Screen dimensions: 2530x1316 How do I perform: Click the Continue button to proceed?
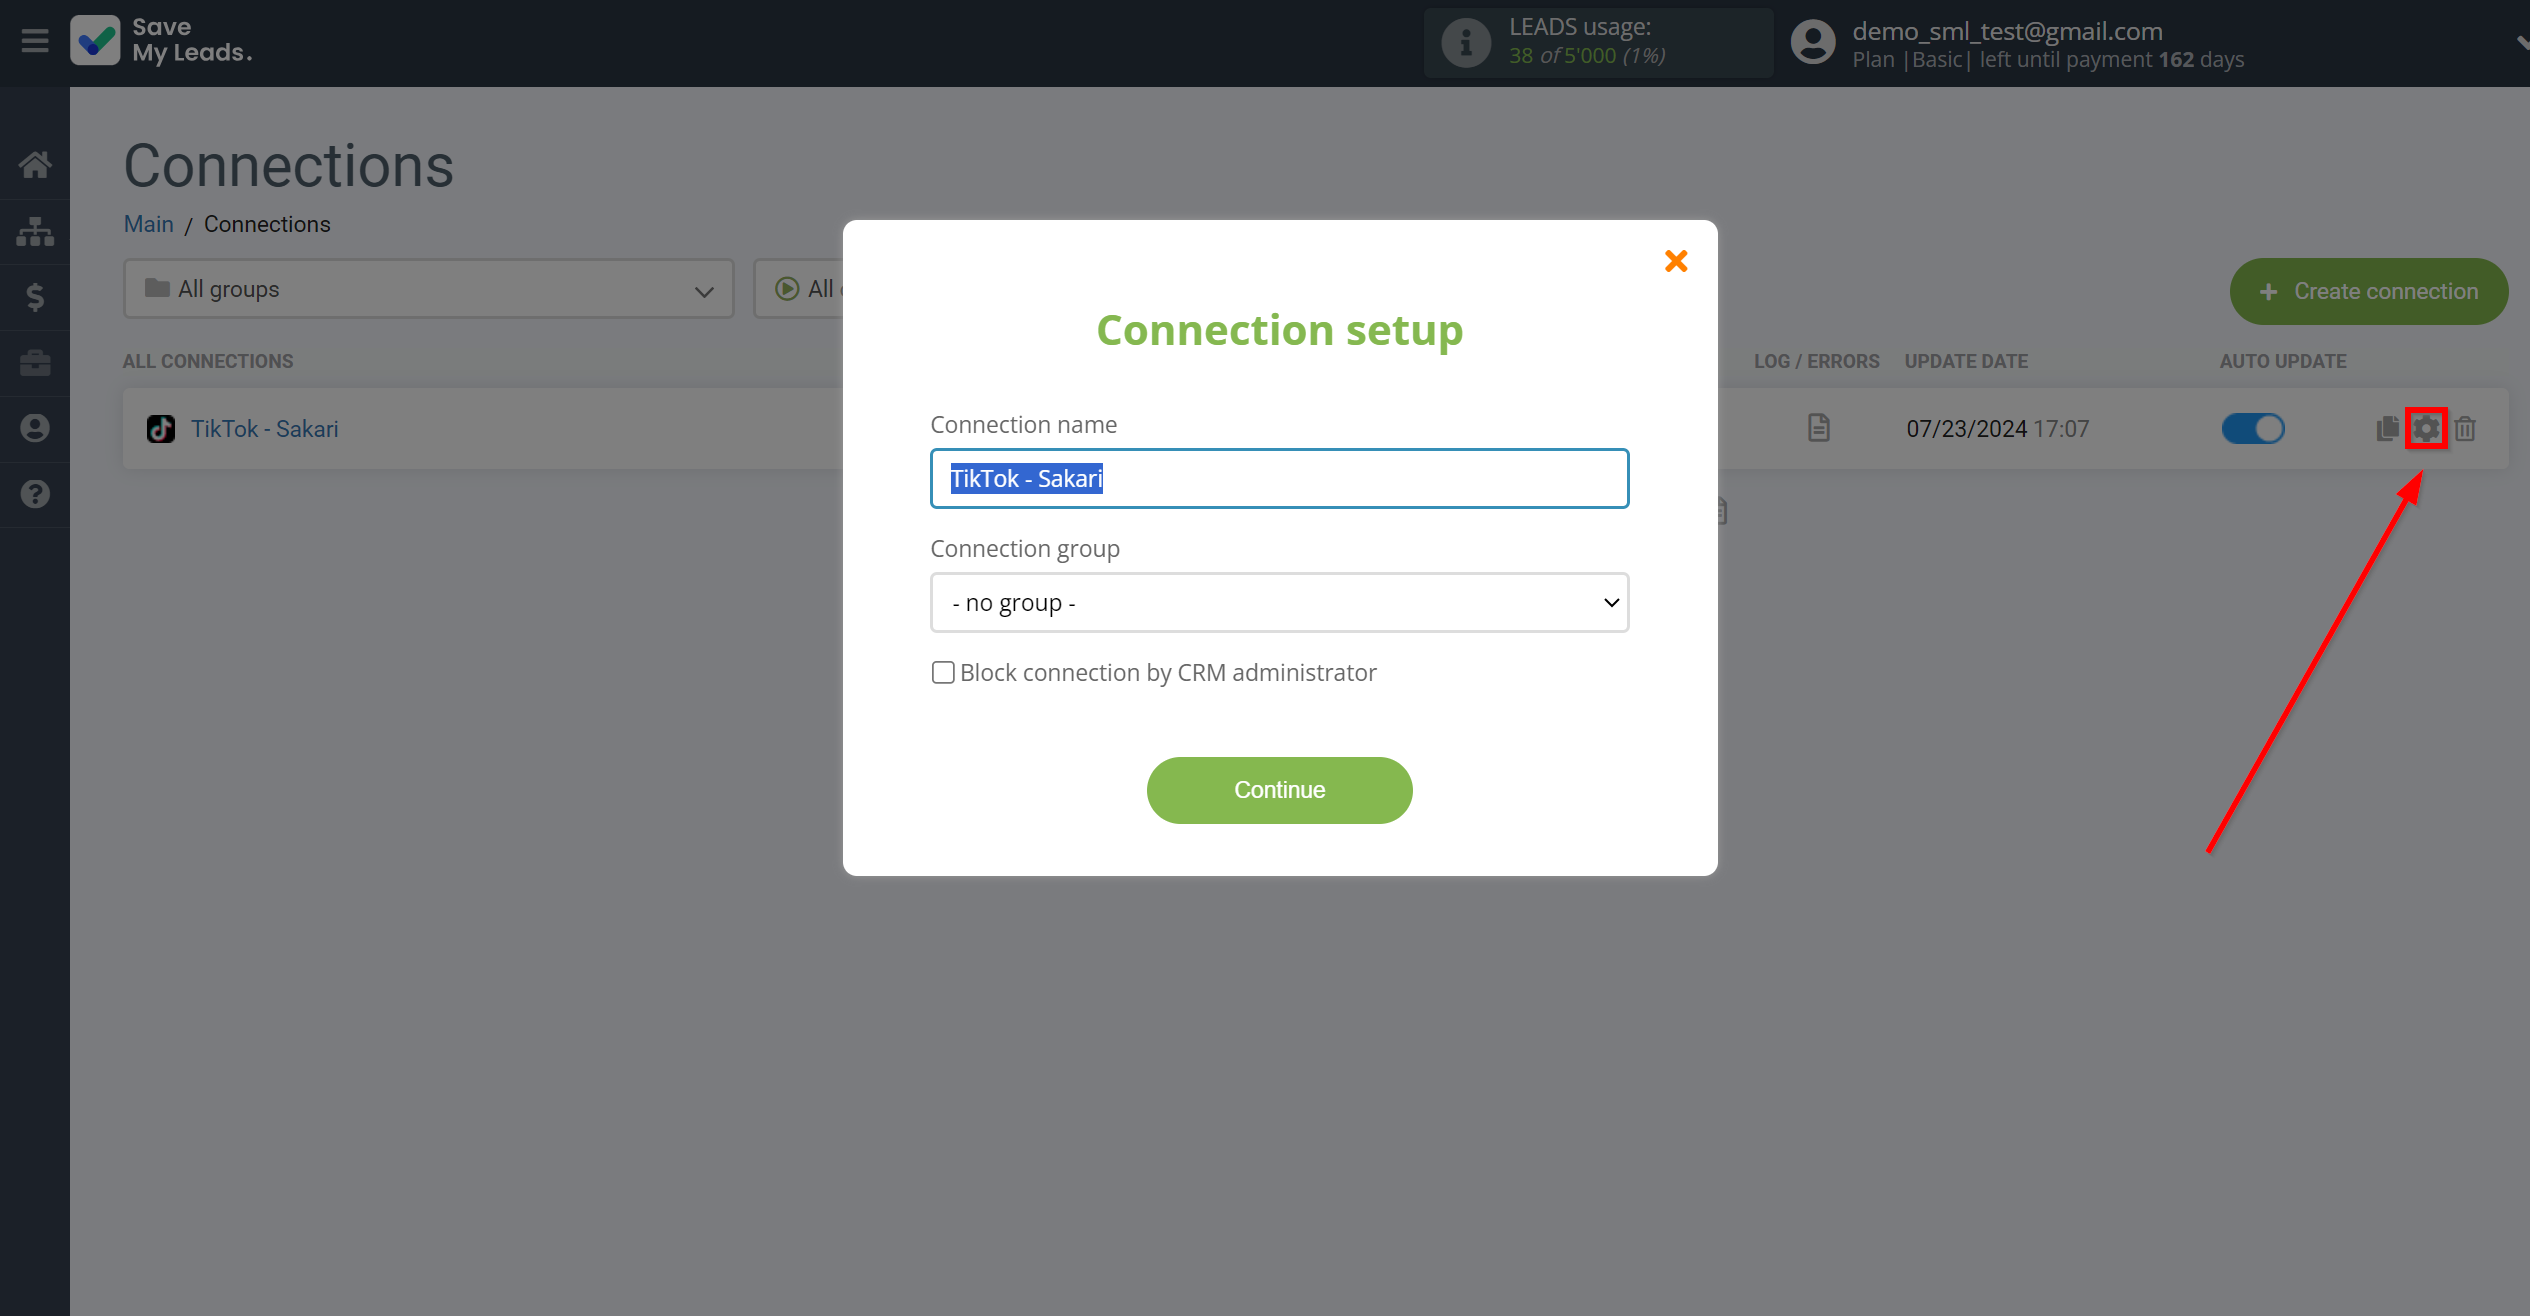coord(1280,789)
